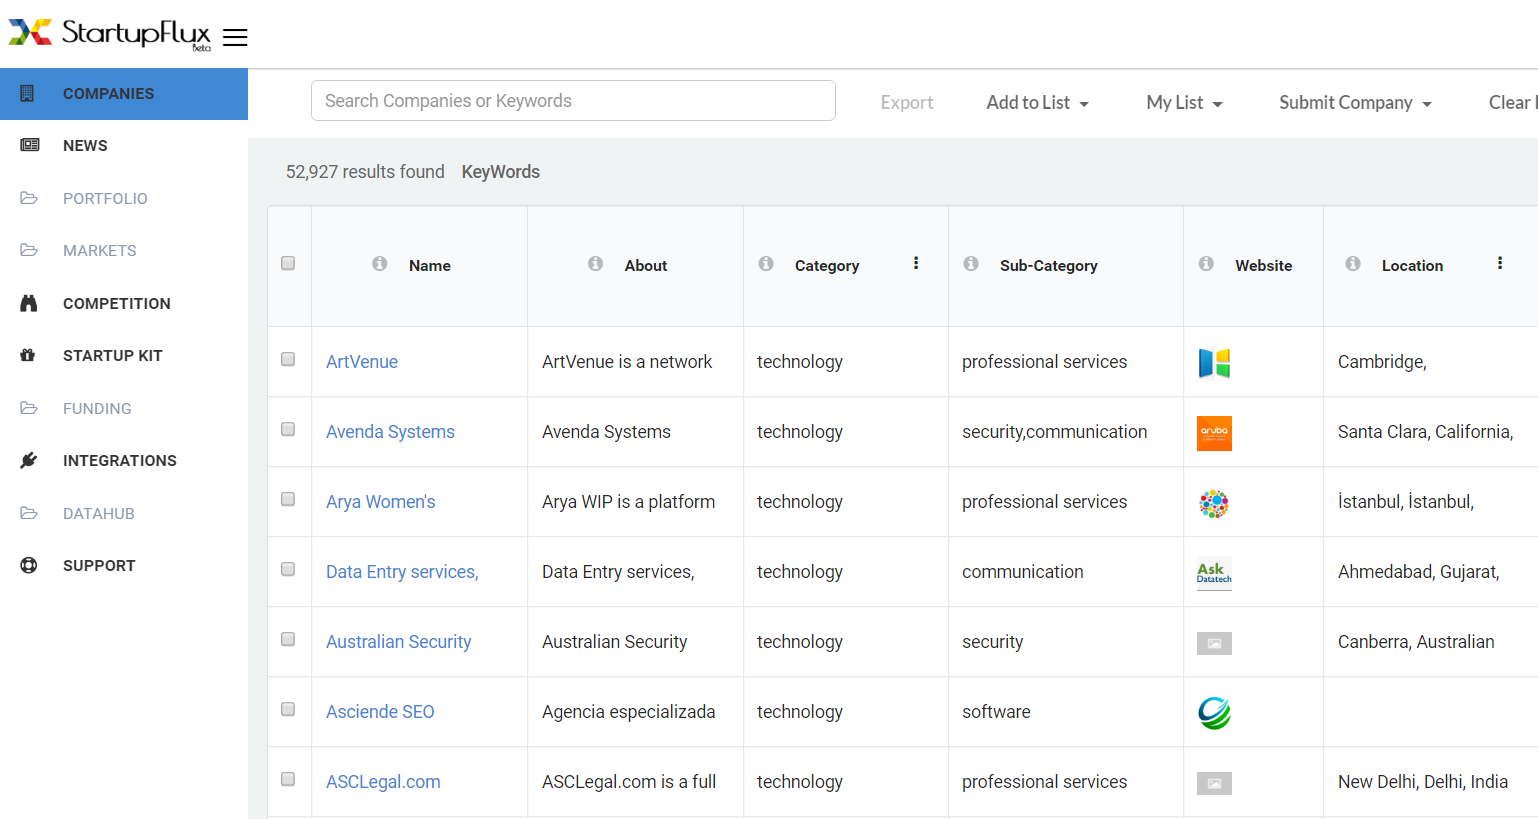Open the My List dropdown
Image resolution: width=1538 pixels, height=819 pixels.
(x=1184, y=103)
